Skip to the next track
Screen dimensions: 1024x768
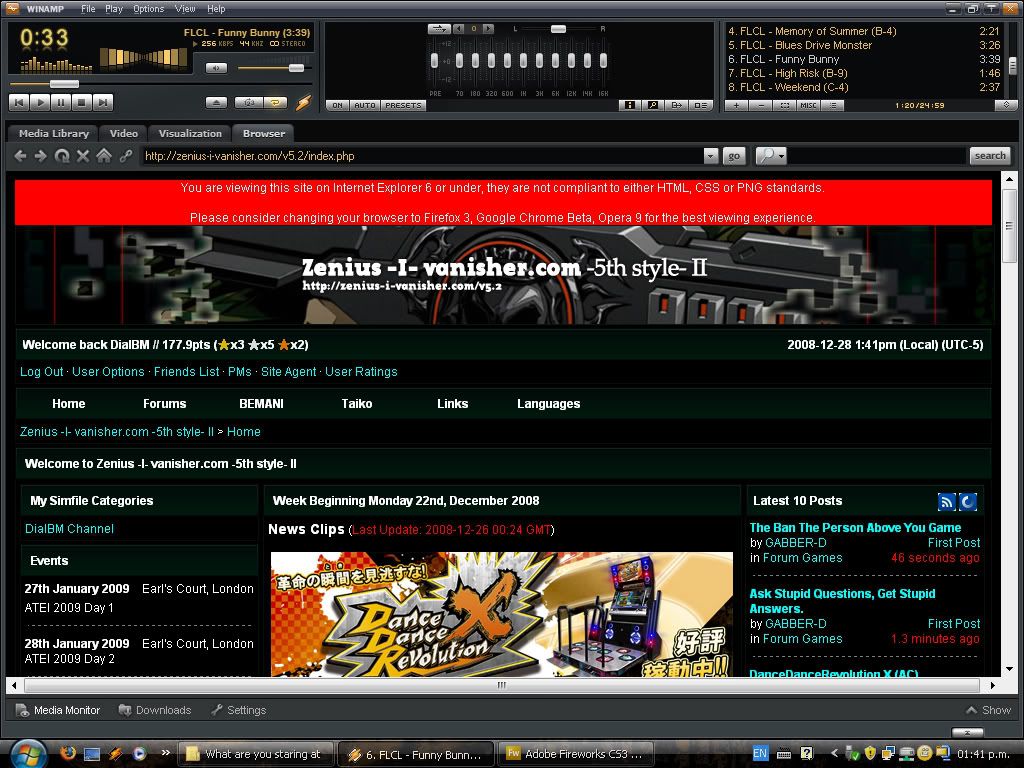[x=103, y=103]
